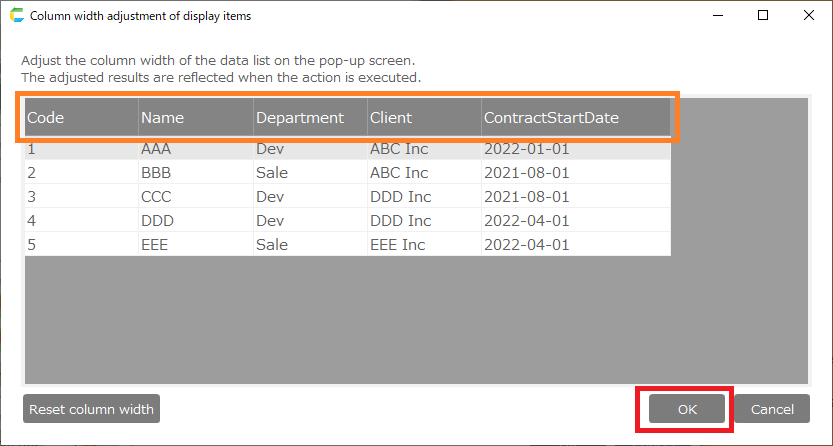Click the Department column header
The image size is (833, 446).
coord(310,118)
